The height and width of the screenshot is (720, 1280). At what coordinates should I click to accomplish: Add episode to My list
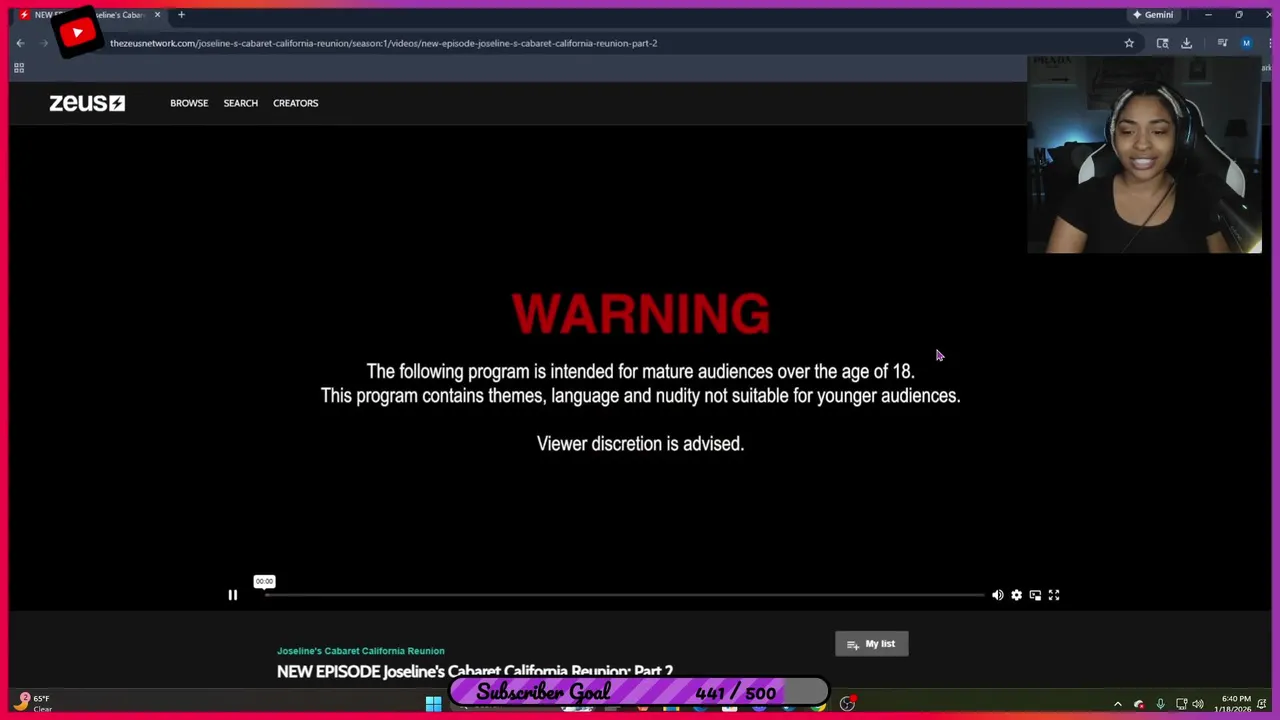click(872, 644)
